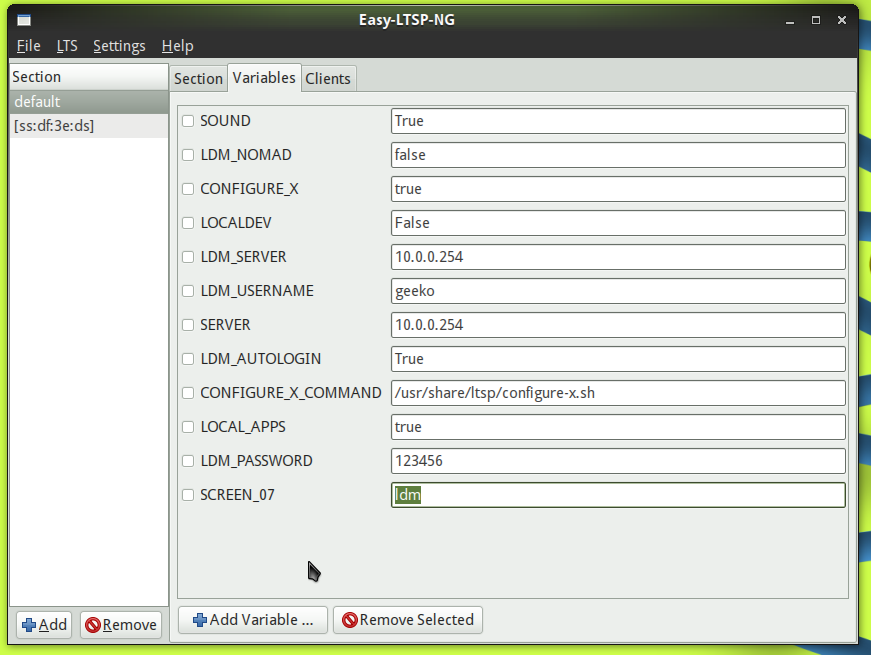The image size is (871, 655).
Task: Tick the LDM_AUTOLOGIN checkbox
Action: pos(188,359)
